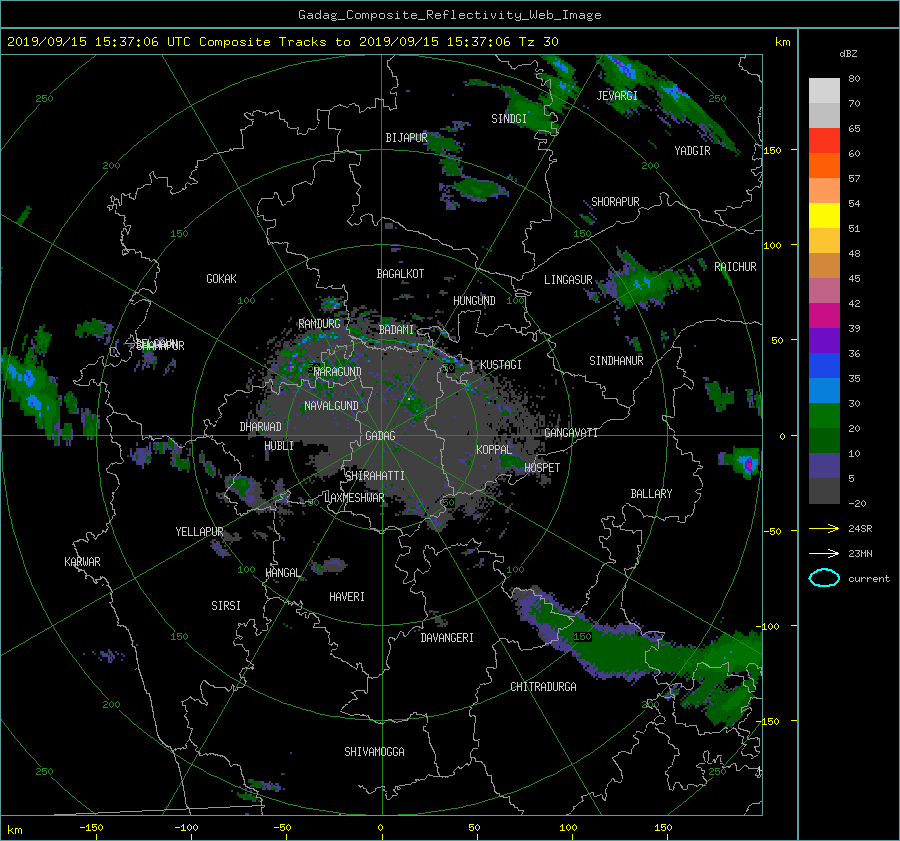Click the yellow 54 dBZ legend swatch

(824, 215)
